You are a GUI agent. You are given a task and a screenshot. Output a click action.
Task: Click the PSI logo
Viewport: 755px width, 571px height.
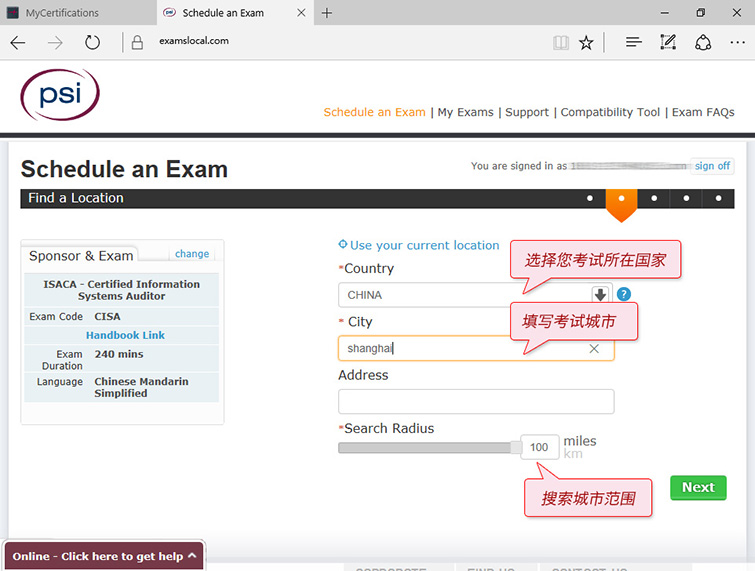[60, 95]
